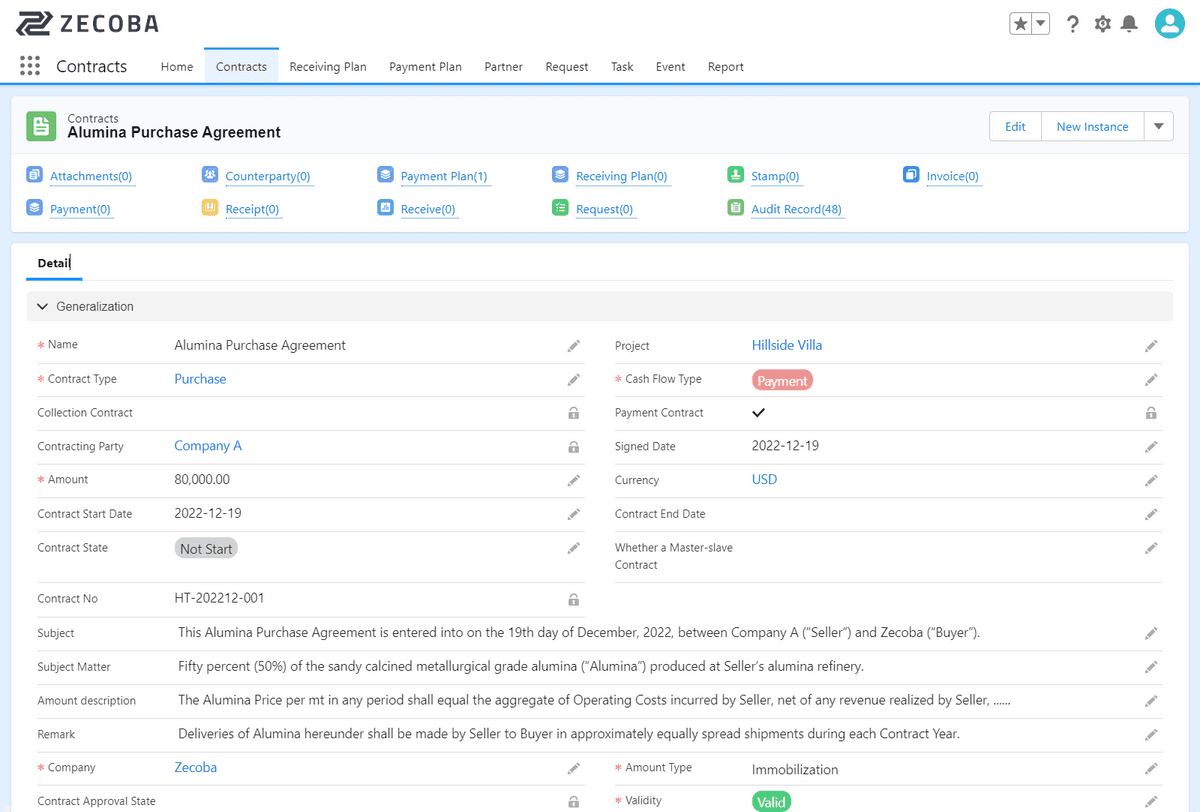Screen dimensions: 1200x812
Task: Switch to the Payment Plan tab
Action: (425, 67)
